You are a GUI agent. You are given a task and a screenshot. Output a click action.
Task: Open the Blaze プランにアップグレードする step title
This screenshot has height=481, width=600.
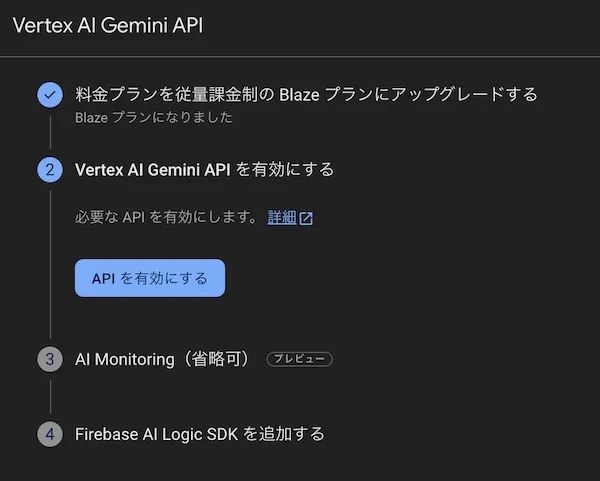tap(306, 94)
